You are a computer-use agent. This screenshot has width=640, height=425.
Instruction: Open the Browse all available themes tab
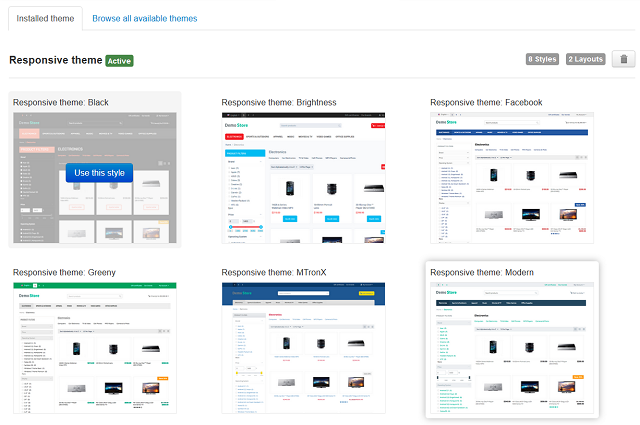pos(144,18)
